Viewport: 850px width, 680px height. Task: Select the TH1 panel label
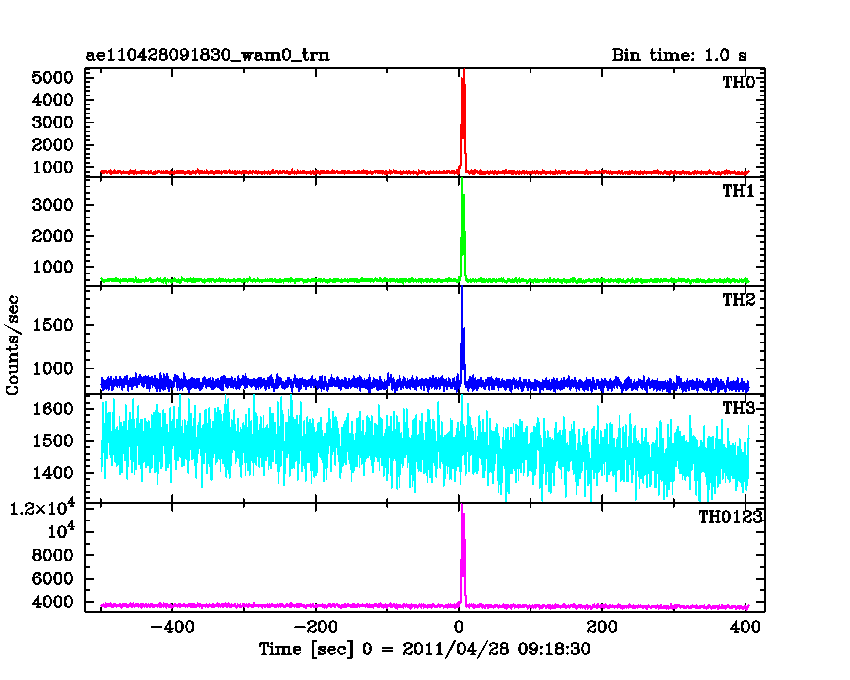tap(738, 191)
